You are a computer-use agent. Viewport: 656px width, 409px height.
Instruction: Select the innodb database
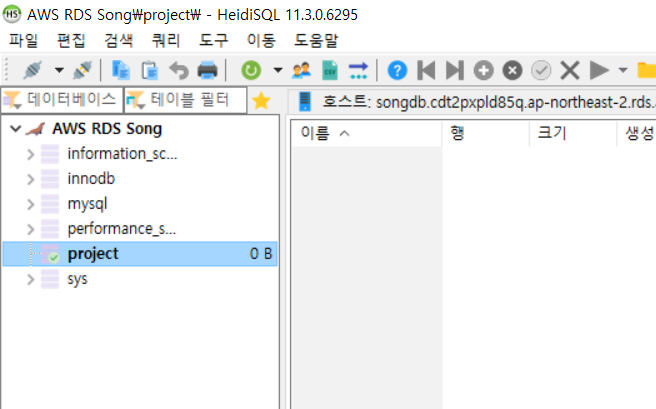[x=91, y=179]
